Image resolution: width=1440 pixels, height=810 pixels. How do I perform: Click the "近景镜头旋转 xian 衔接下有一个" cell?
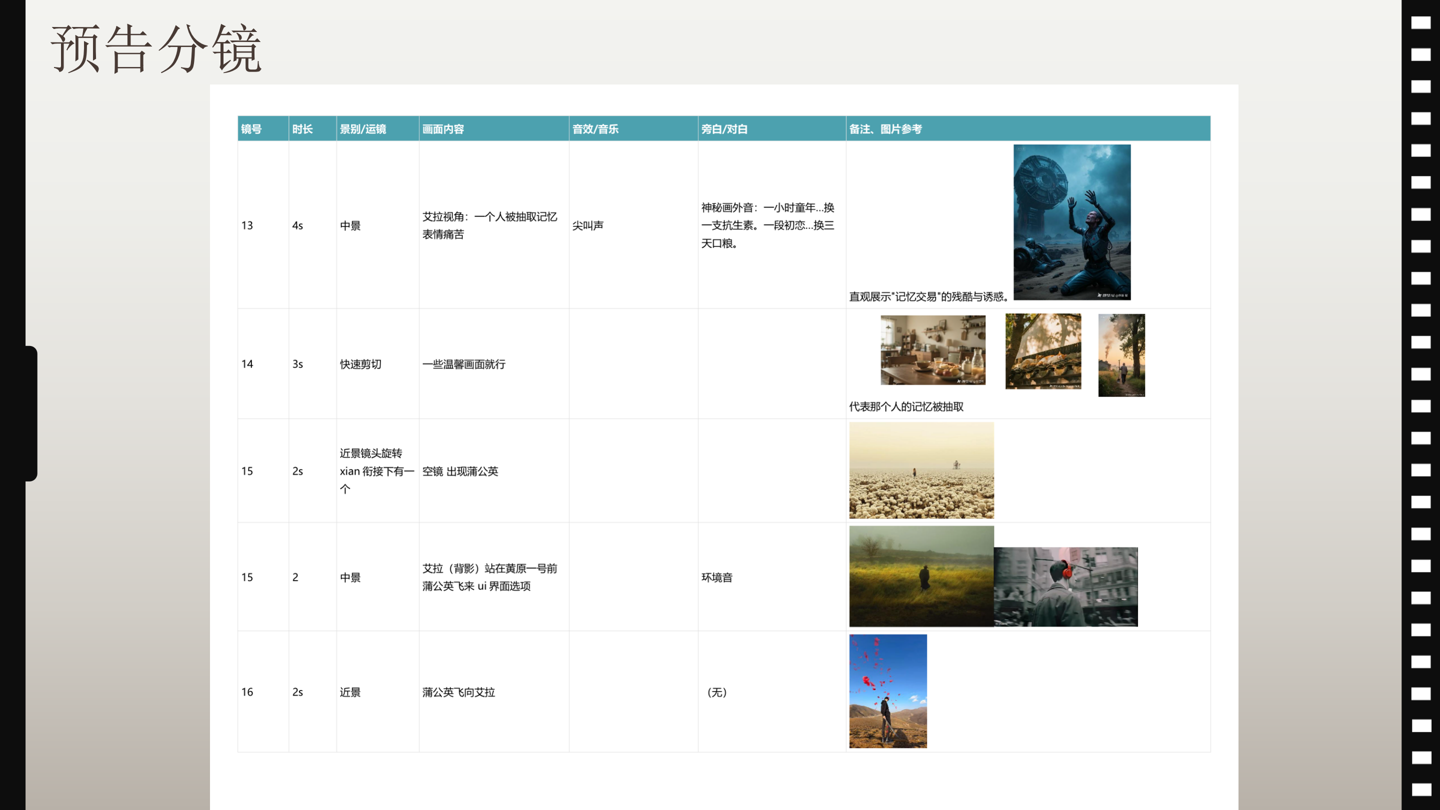(378, 471)
